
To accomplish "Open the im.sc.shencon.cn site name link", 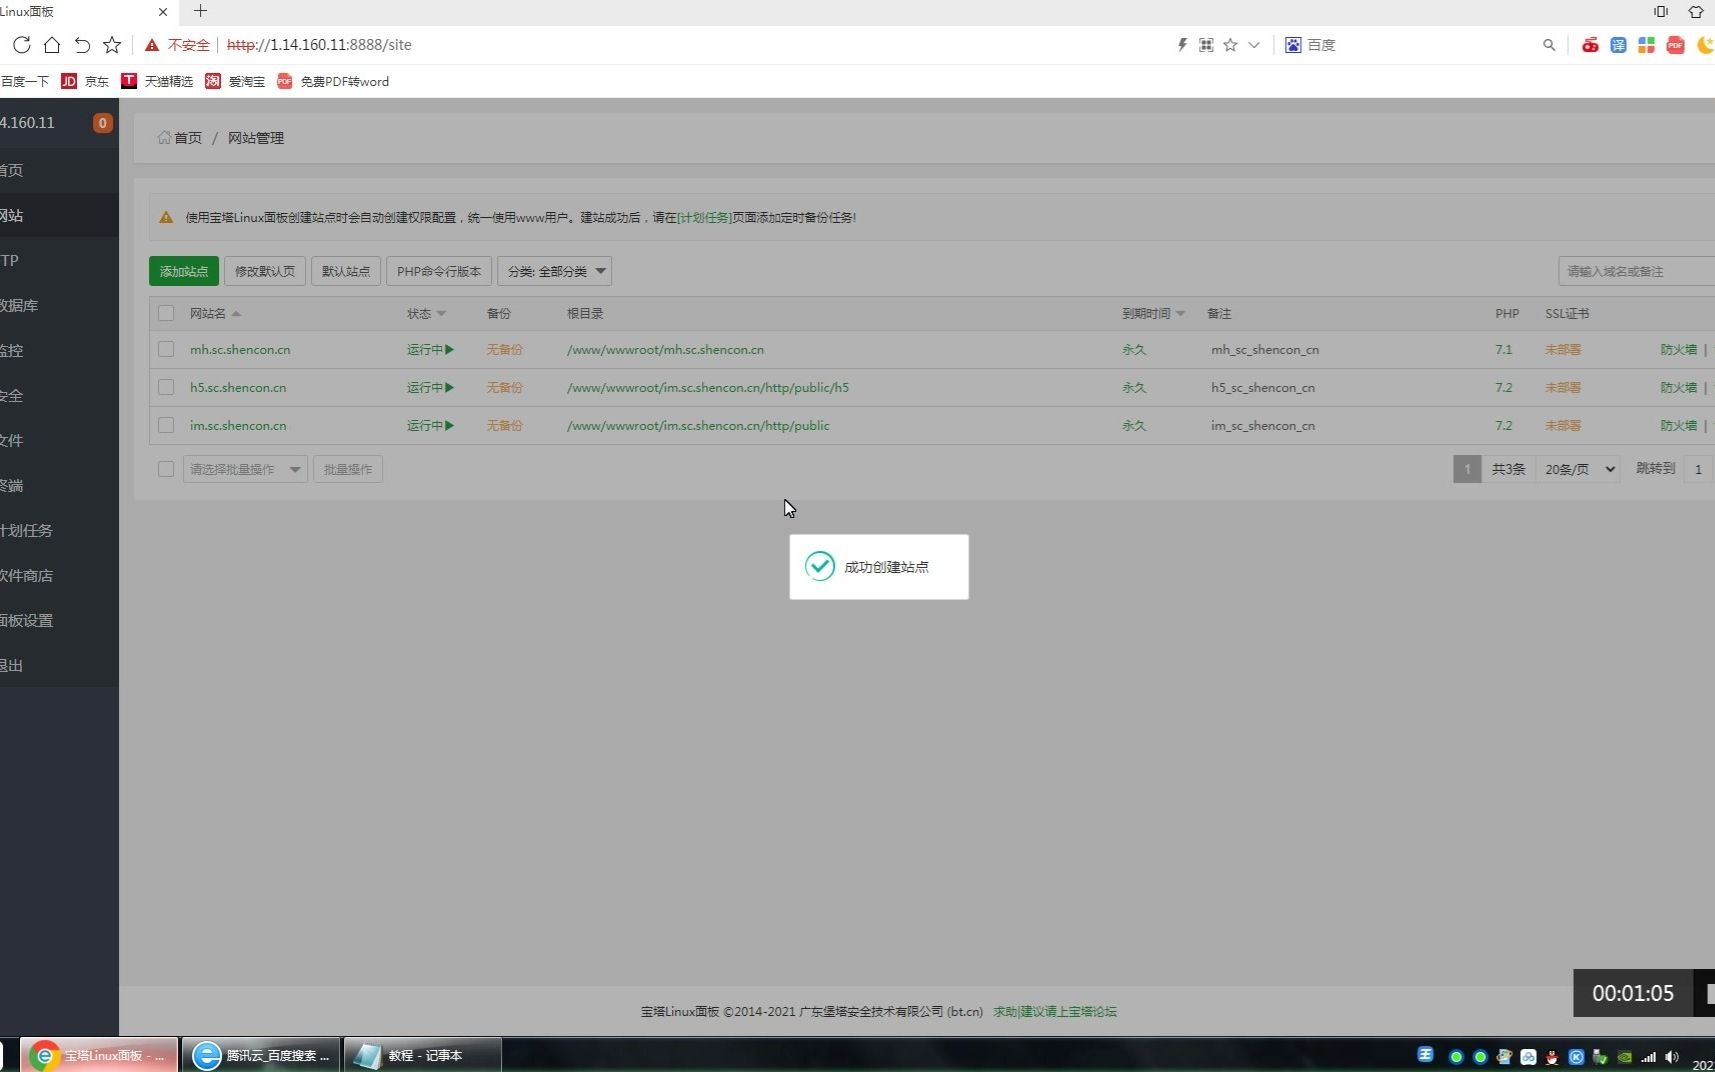I will point(238,426).
